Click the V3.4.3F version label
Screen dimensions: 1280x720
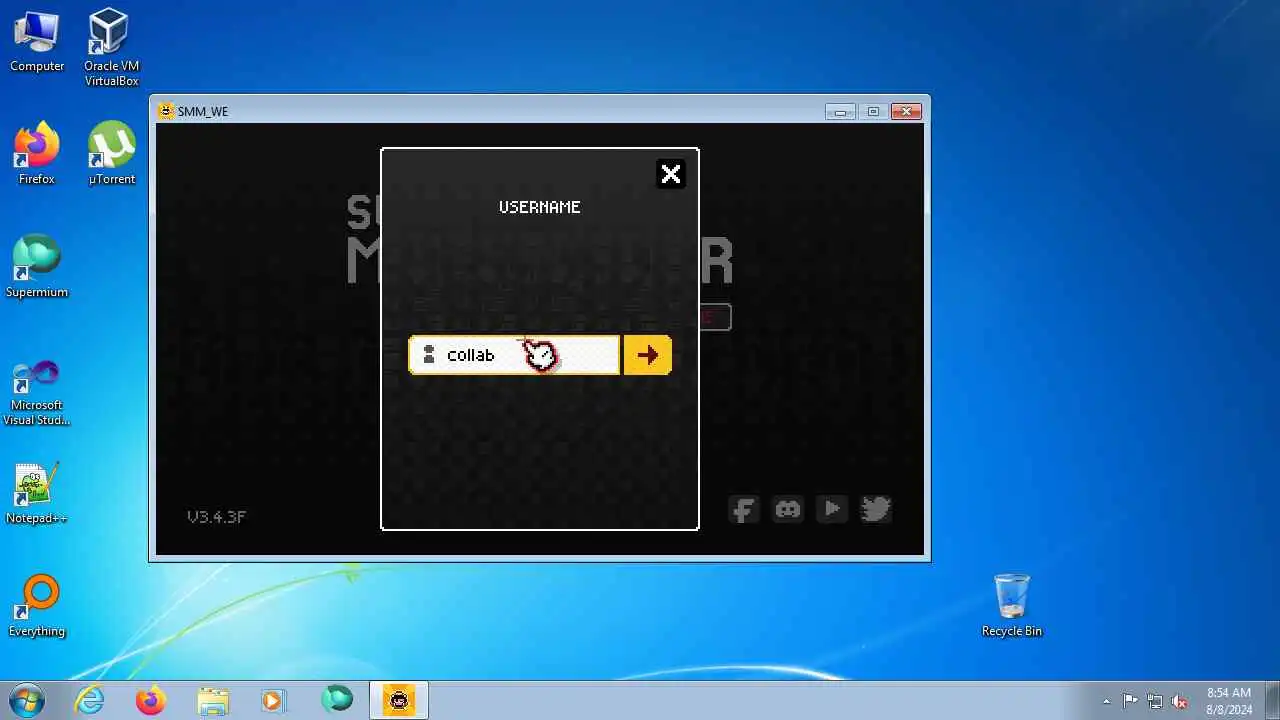pyautogui.click(x=216, y=517)
